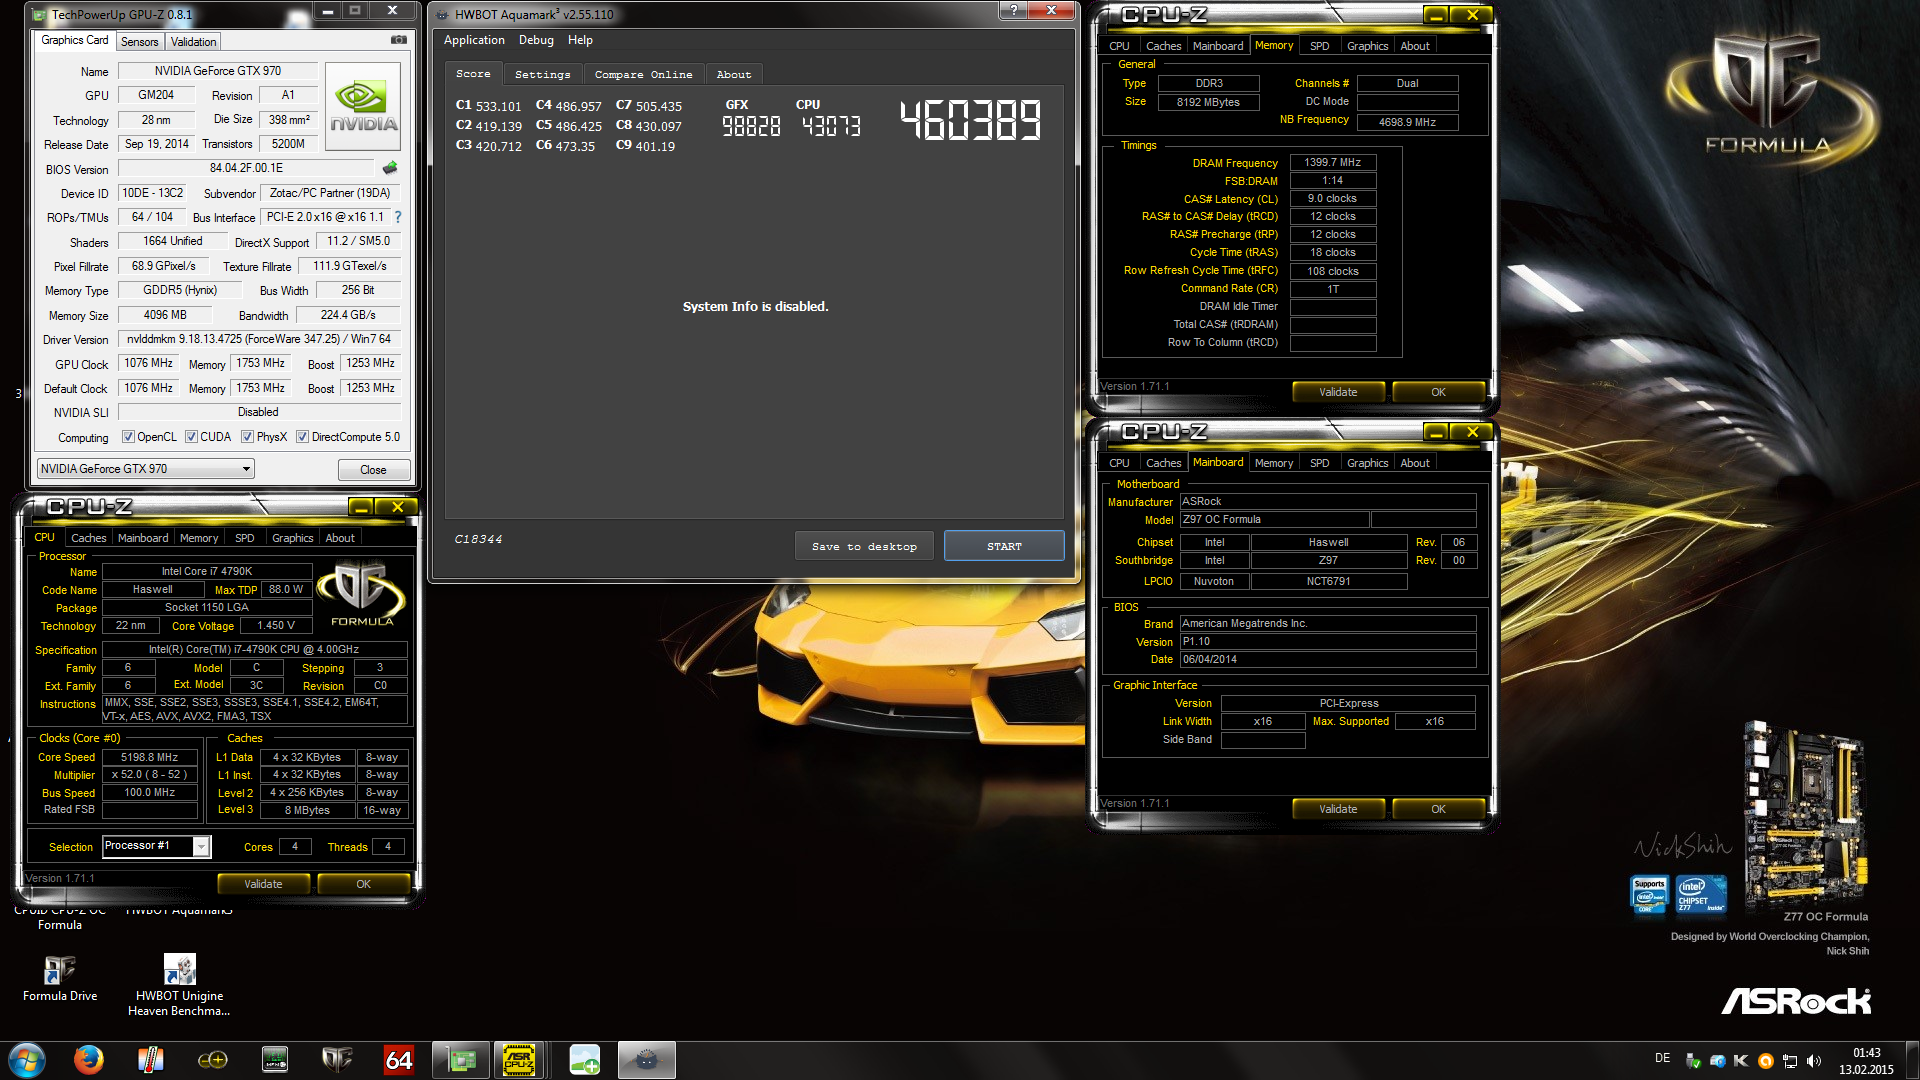The image size is (1920, 1080).
Task: Click OK in CPU-Z Mainboard window
Action: (x=1438, y=809)
